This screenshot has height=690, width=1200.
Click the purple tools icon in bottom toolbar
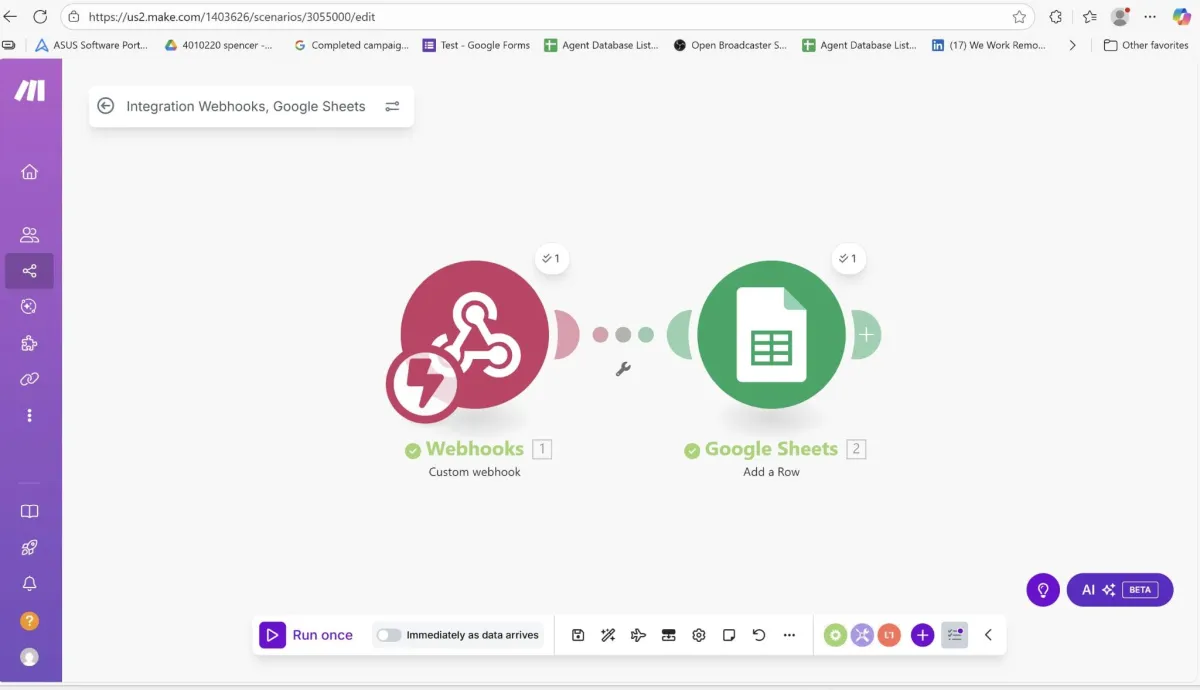tap(862, 635)
